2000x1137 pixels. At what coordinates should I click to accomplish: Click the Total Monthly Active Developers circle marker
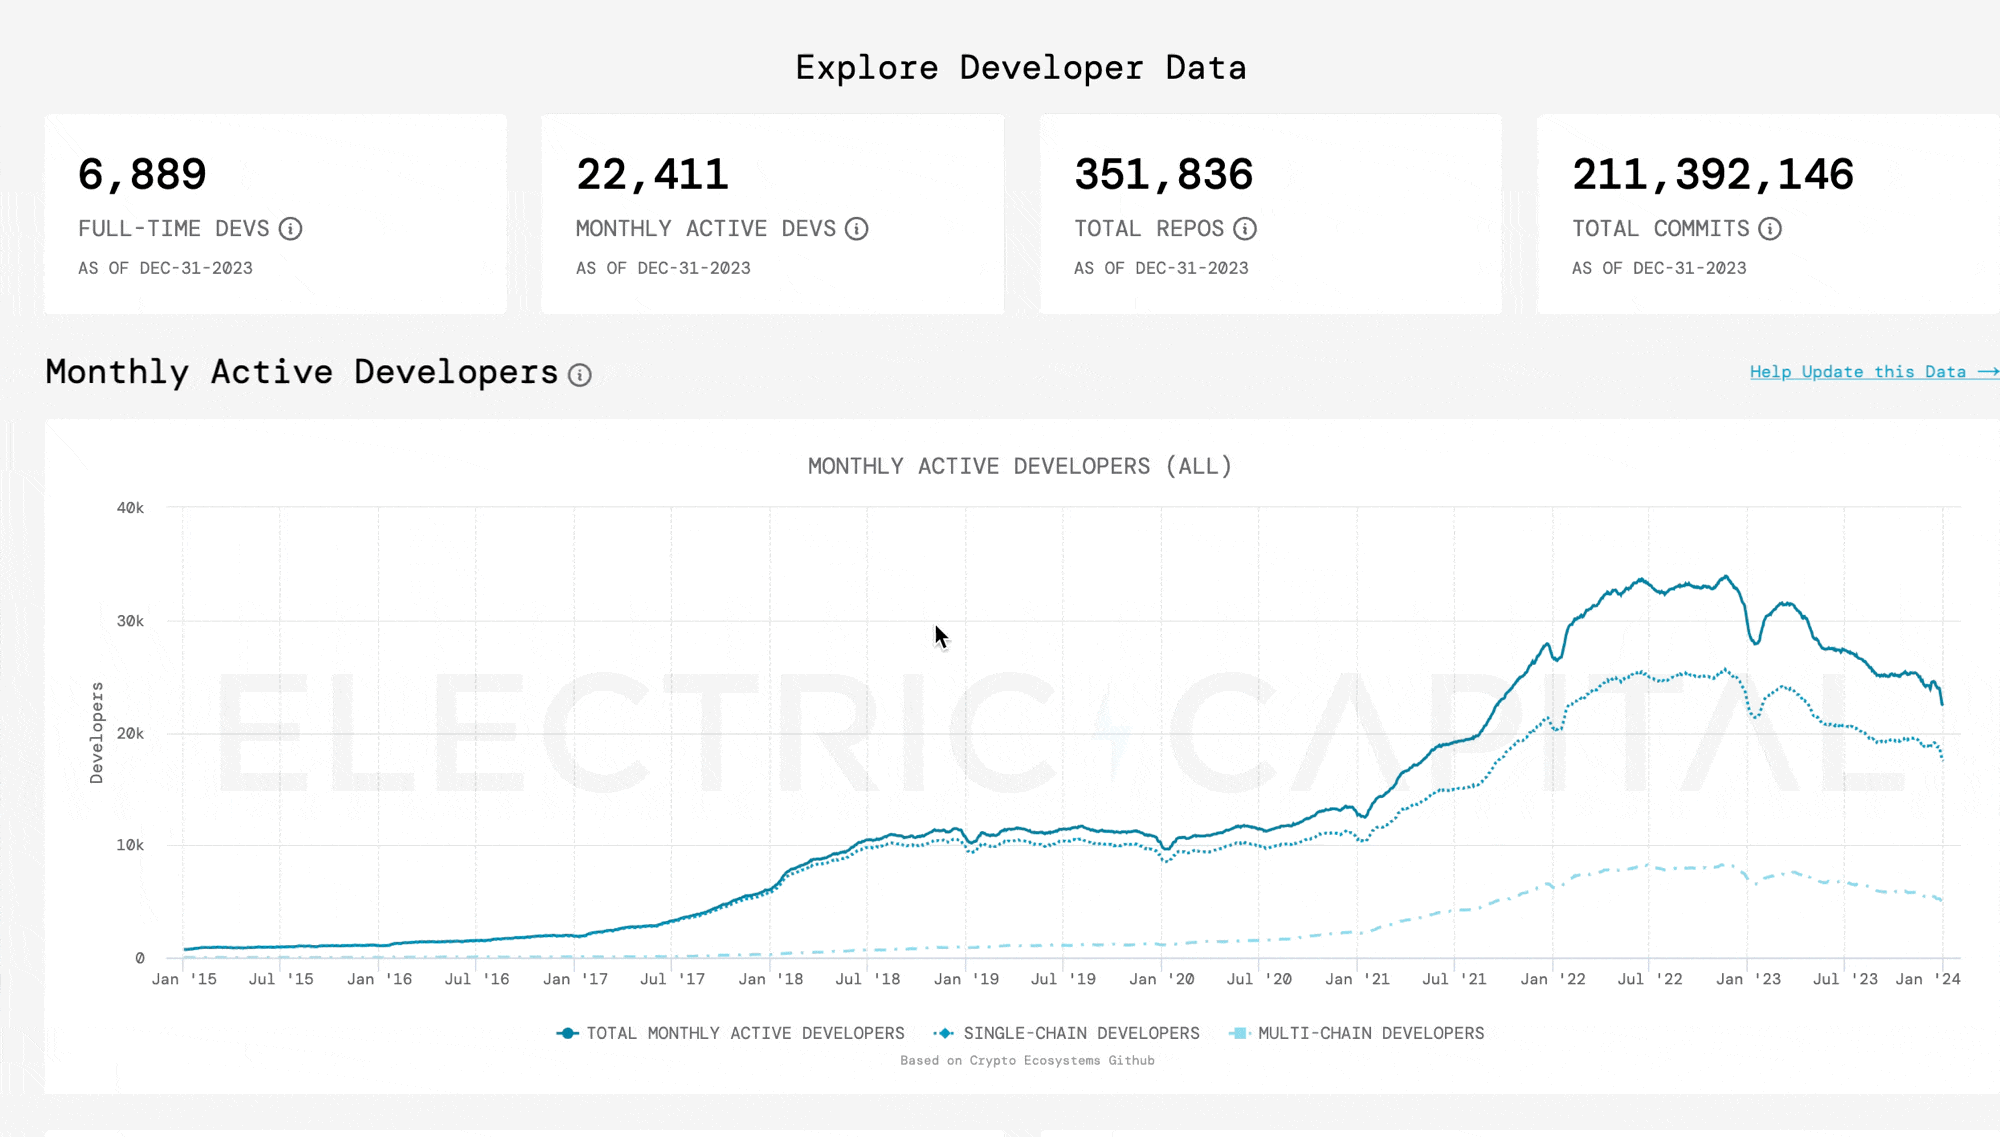(x=567, y=1033)
